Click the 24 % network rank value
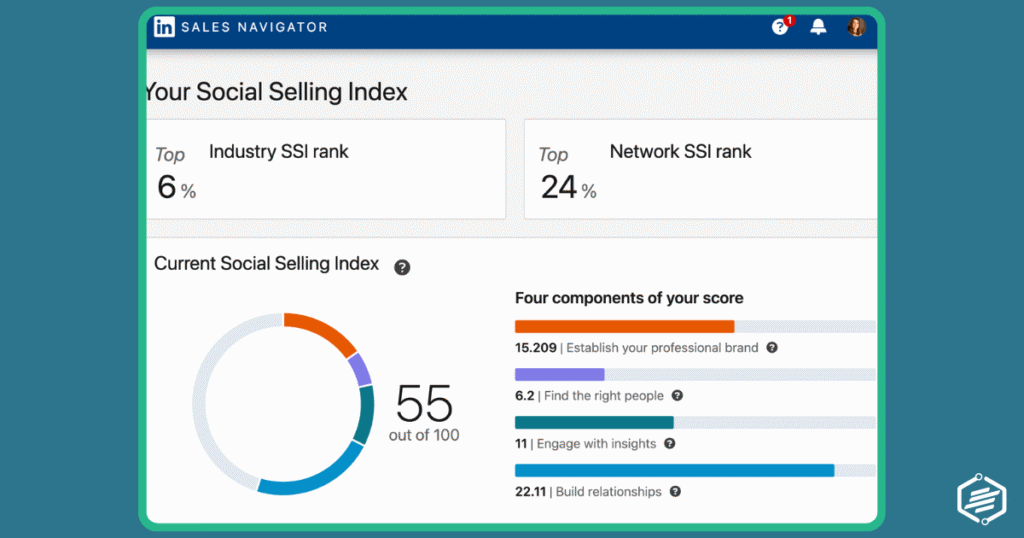Screen dimensions: 1024x538 pyautogui.click(x=568, y=187)
